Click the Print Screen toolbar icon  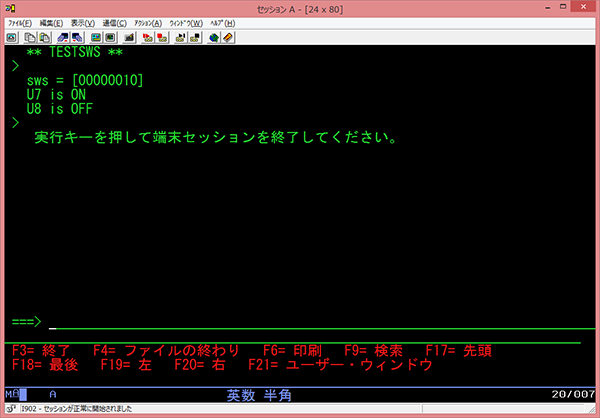12,38
